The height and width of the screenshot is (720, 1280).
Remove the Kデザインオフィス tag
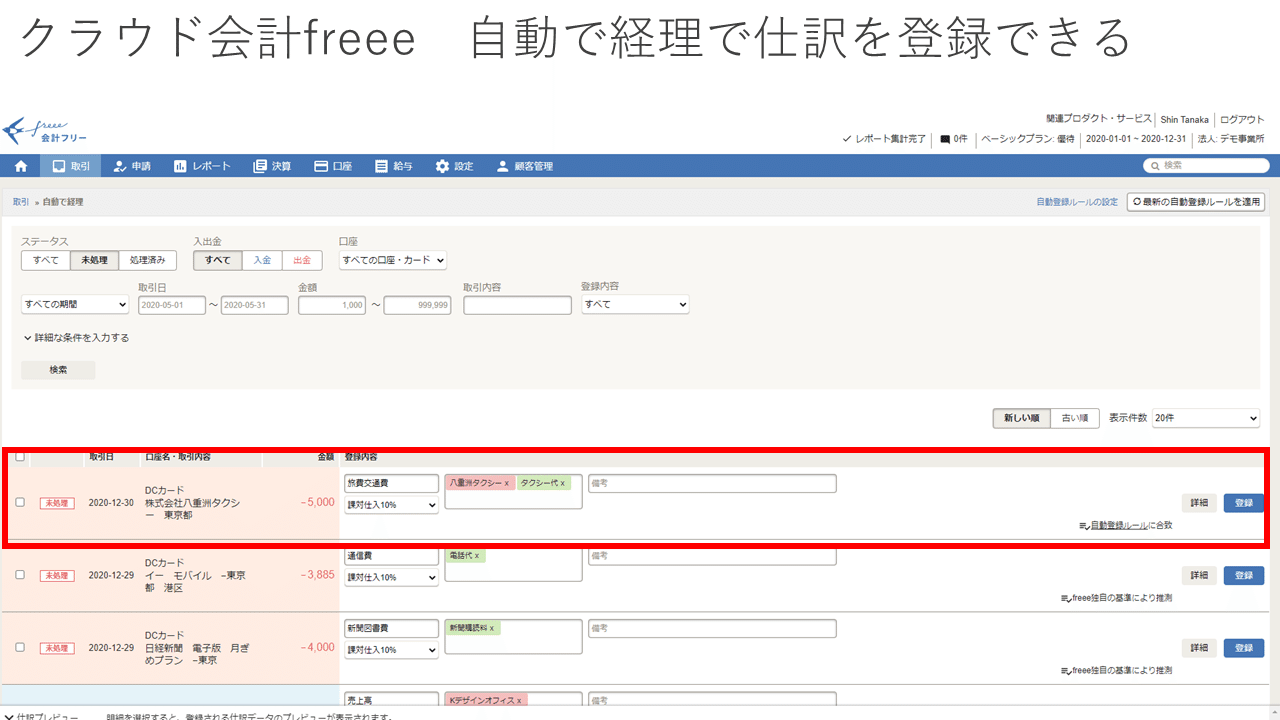(x=520, y=701)
